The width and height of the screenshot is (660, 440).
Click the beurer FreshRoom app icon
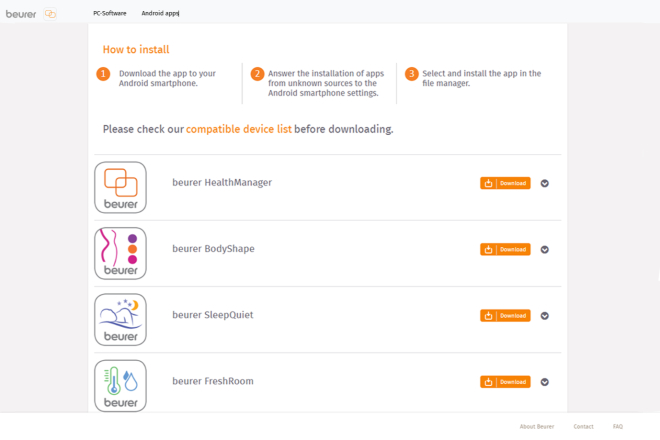[x=120, y=384]
